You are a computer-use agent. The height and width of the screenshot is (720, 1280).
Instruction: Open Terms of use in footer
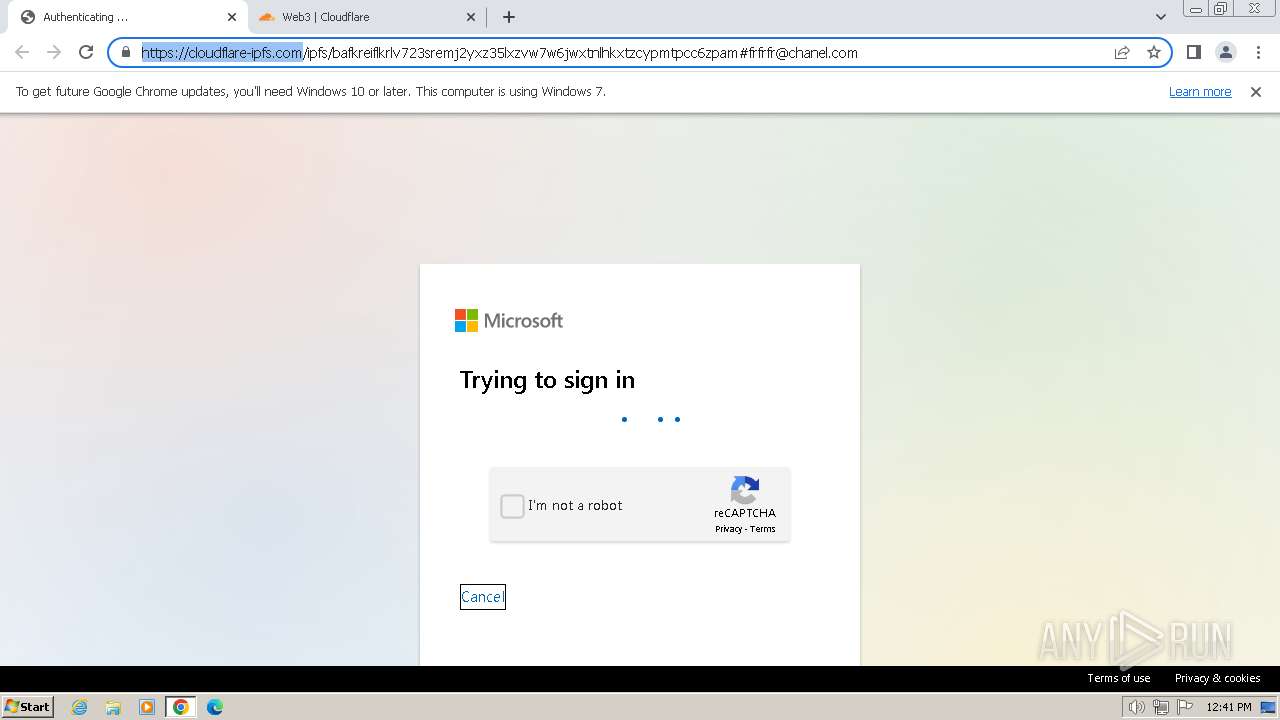click(1119, 678)
